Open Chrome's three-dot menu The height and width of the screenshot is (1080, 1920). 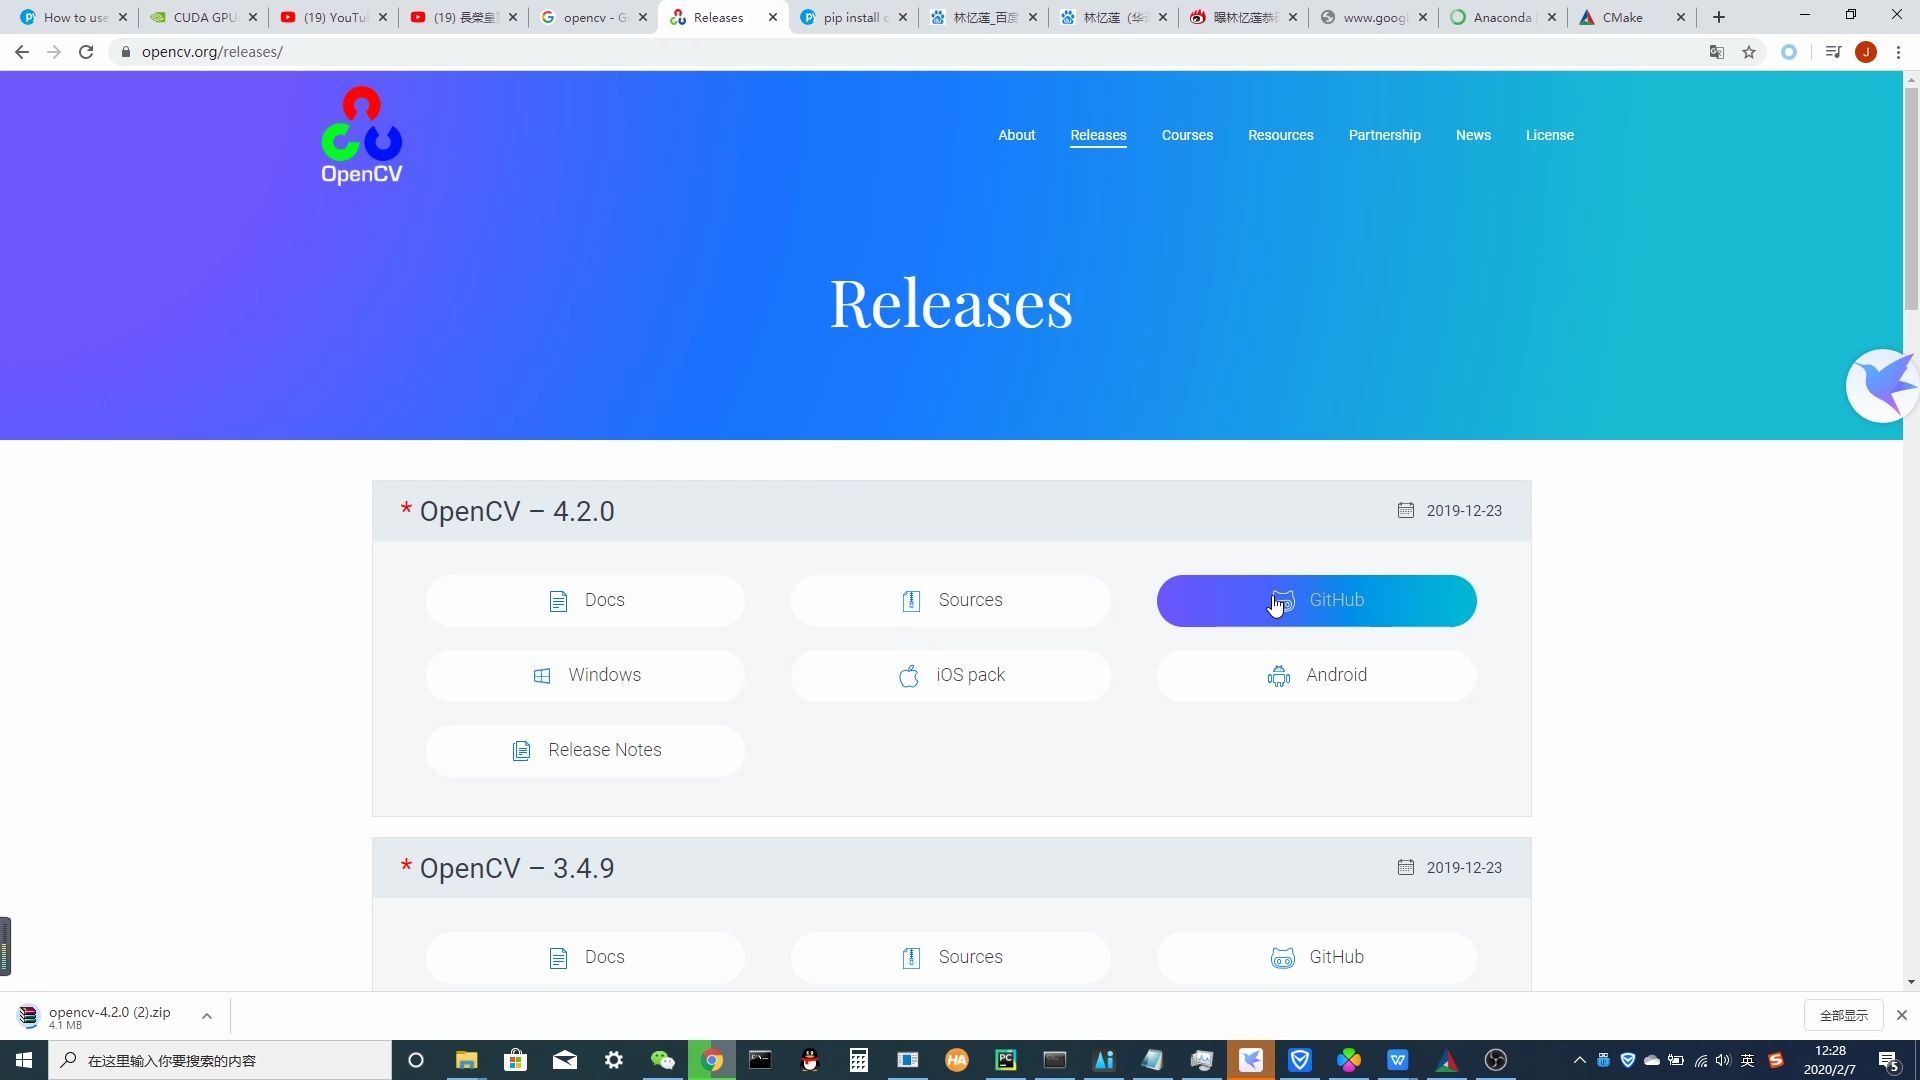pyautogui.click(x=1899, y=51)
